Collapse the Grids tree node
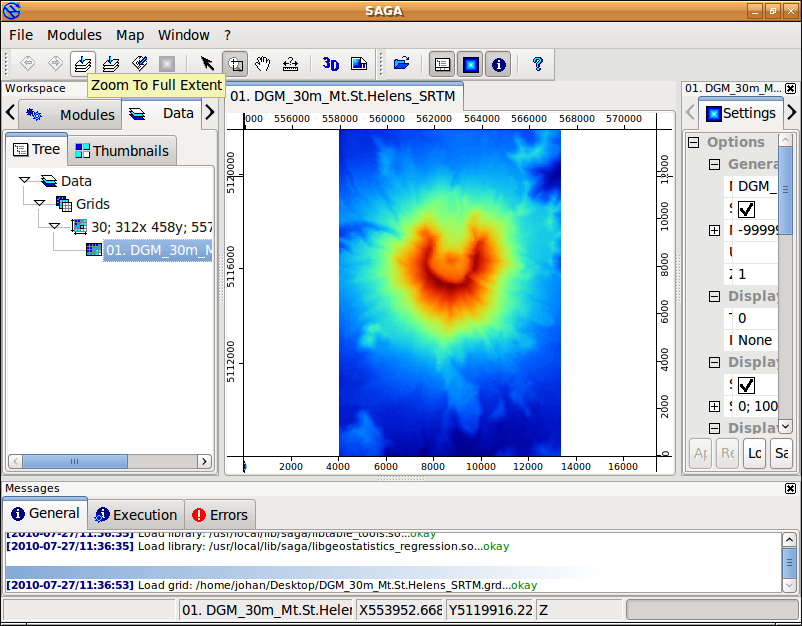Screen dimensions: 802x626 click(40, 203)
